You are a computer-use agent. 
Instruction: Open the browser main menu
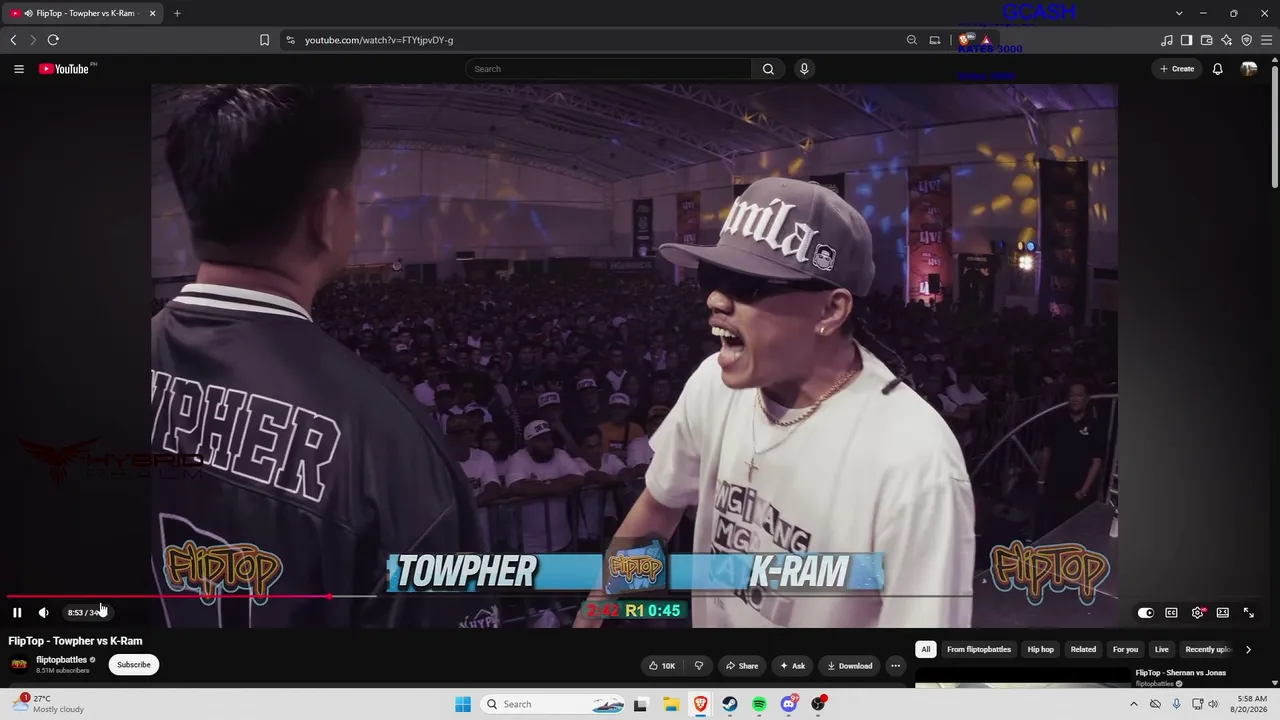click(x=1267, y=40)
